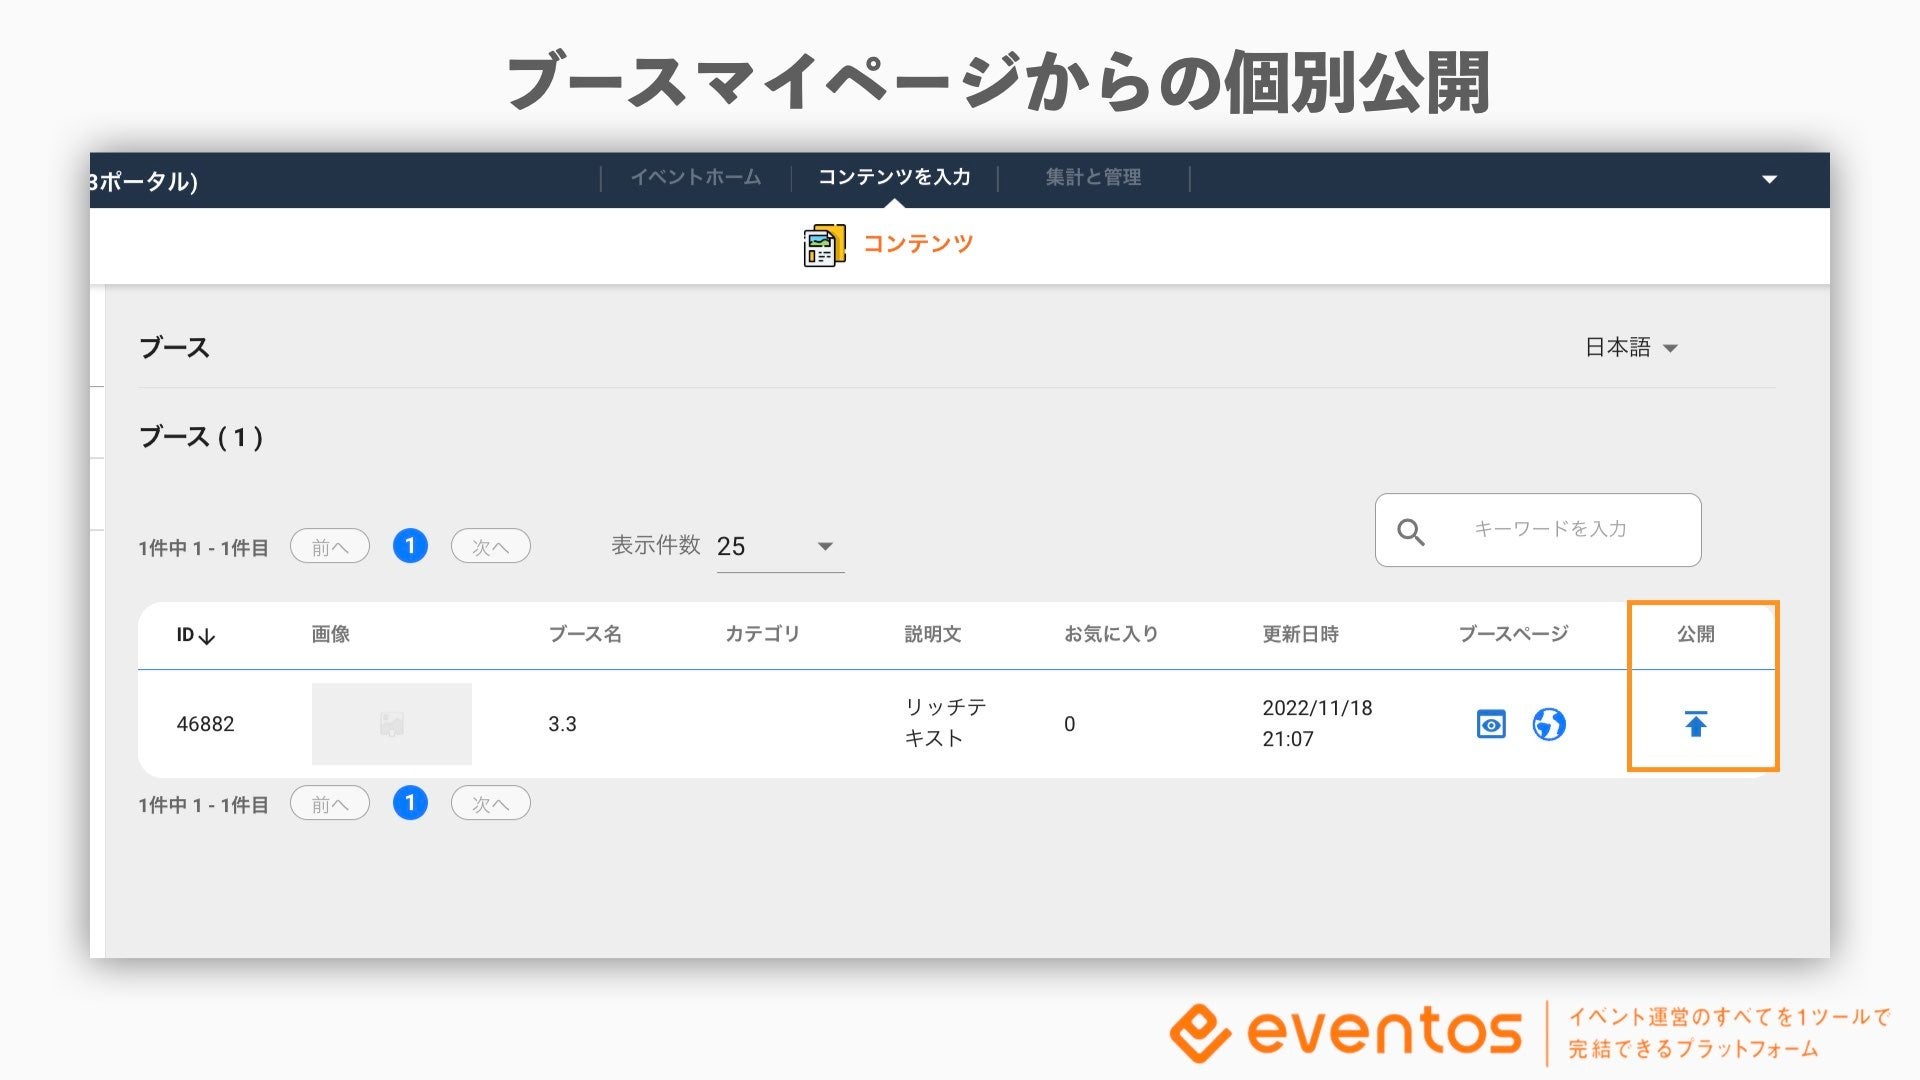Image resolution: width=1920 pixels, height=1080 pixels.
Task: Click the publish upload arrow icon
Action: pyautogui.click(x=1695, y=724)
